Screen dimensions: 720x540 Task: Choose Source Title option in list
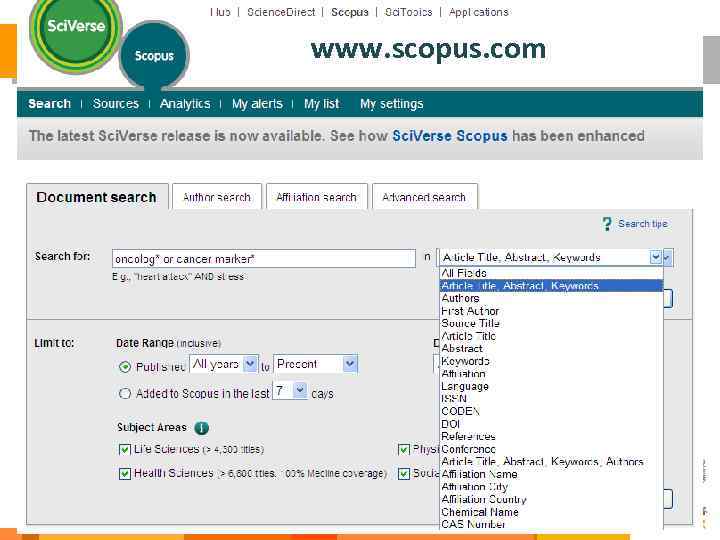(x=551, y=323)
